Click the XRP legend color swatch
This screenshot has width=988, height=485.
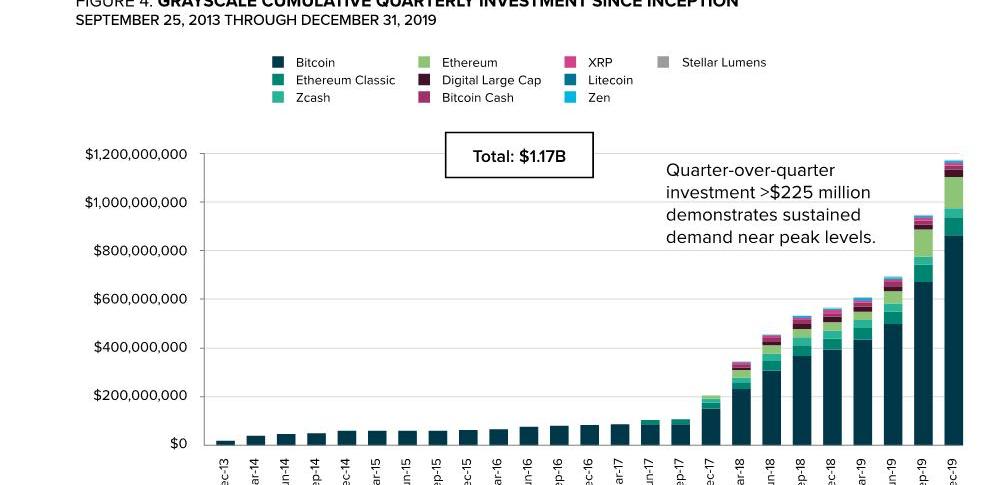pyautogui.click(x=570, y=62)
